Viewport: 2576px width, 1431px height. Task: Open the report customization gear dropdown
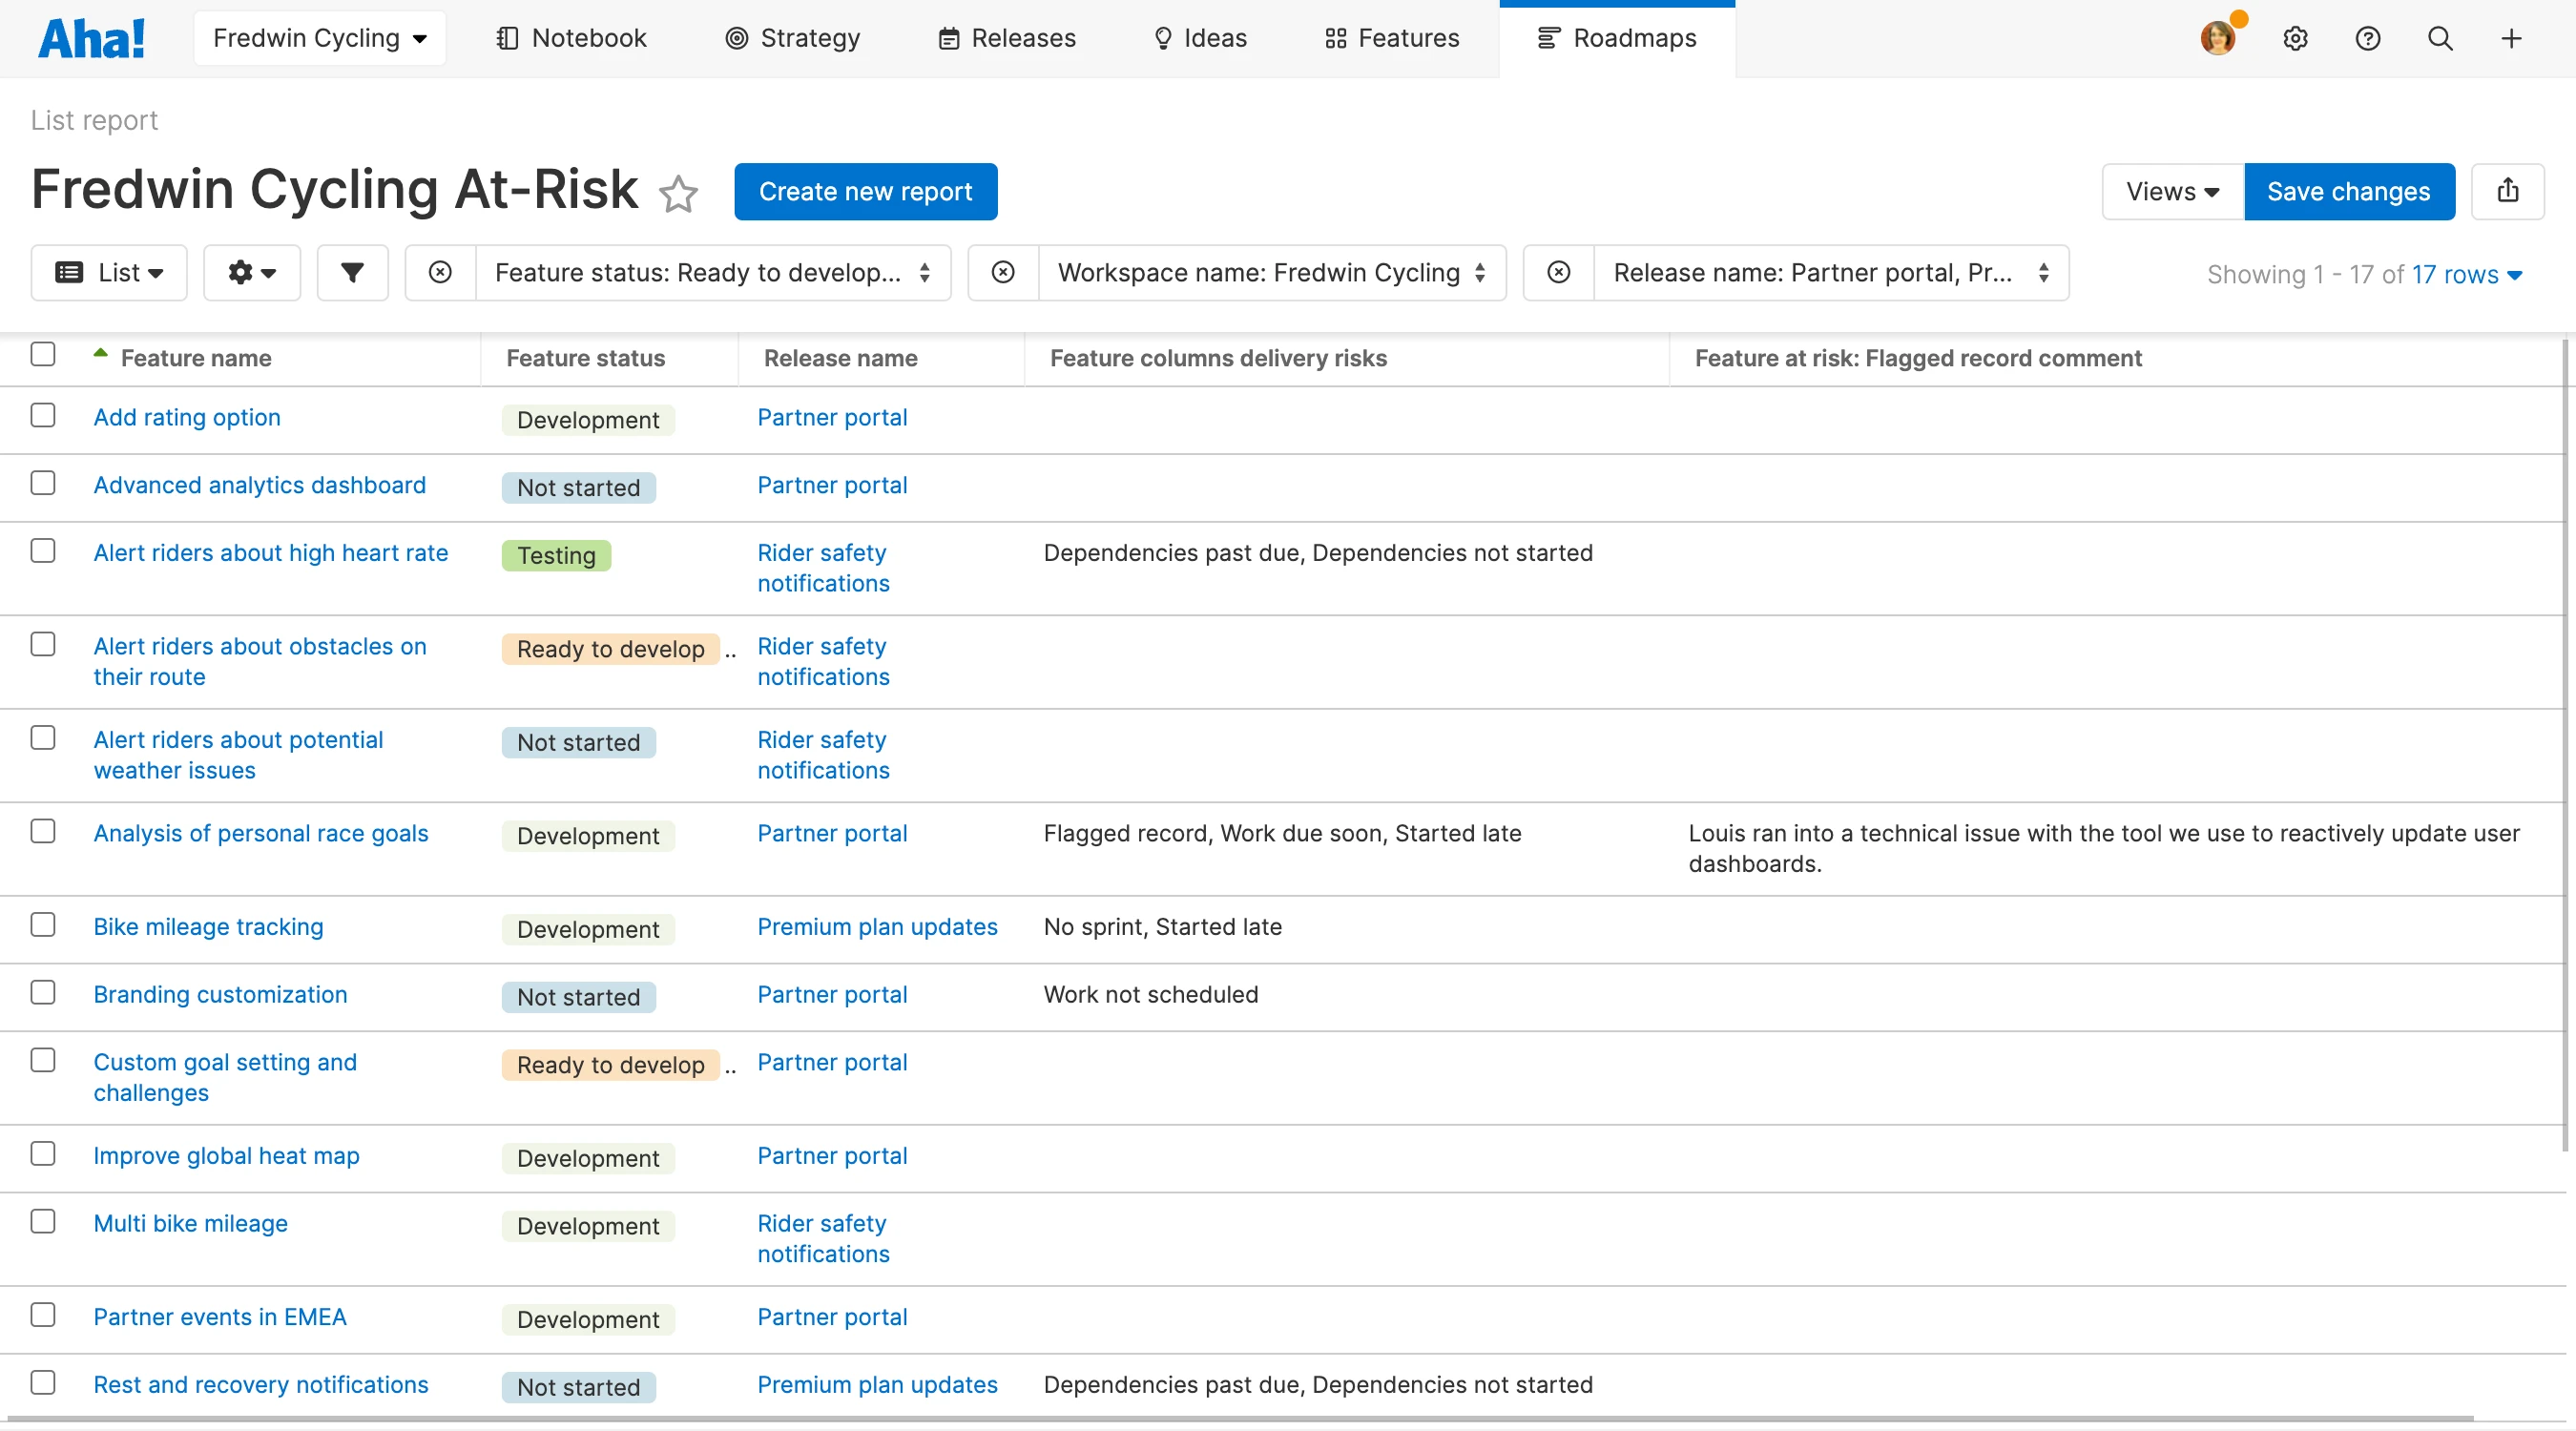(x=251, y=272)
